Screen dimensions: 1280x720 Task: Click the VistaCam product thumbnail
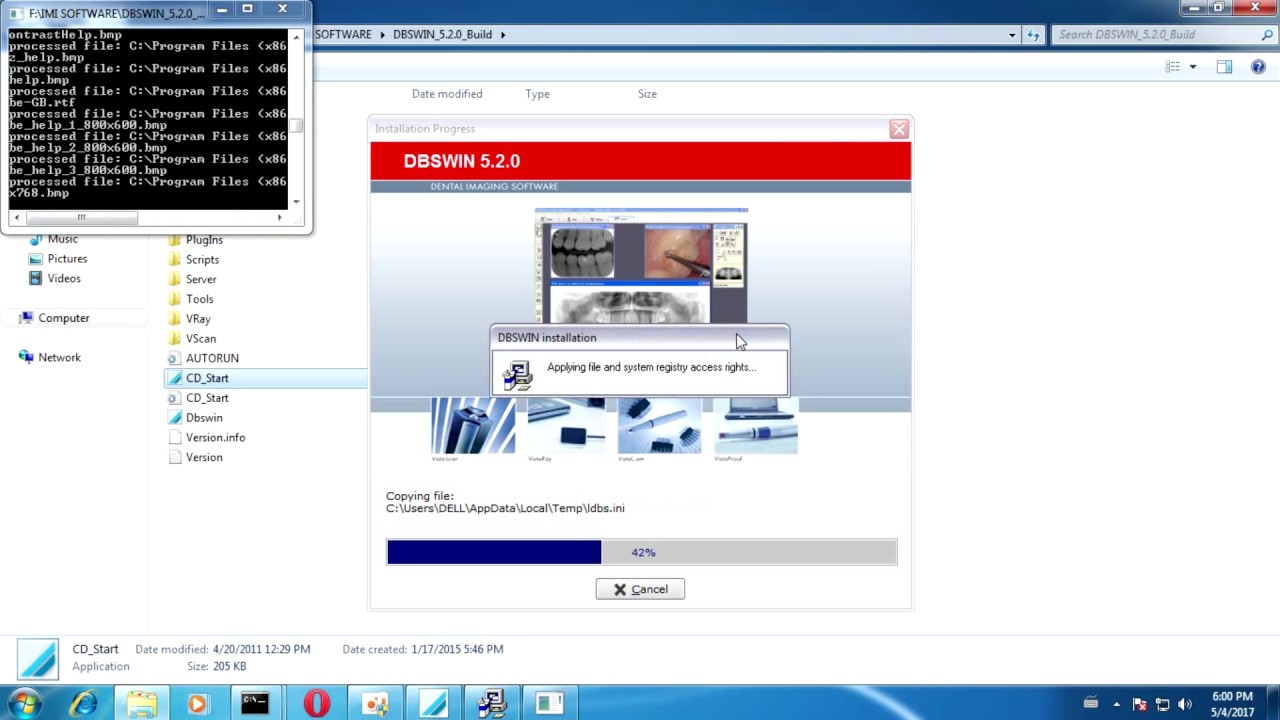tap(659, 428)
